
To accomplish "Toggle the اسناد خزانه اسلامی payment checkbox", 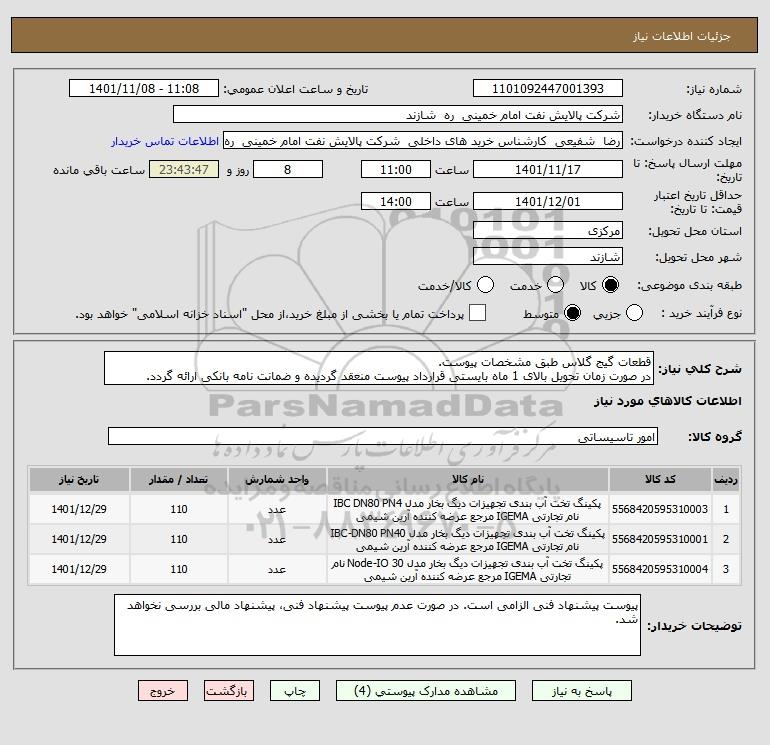I will tap(477, 313).
